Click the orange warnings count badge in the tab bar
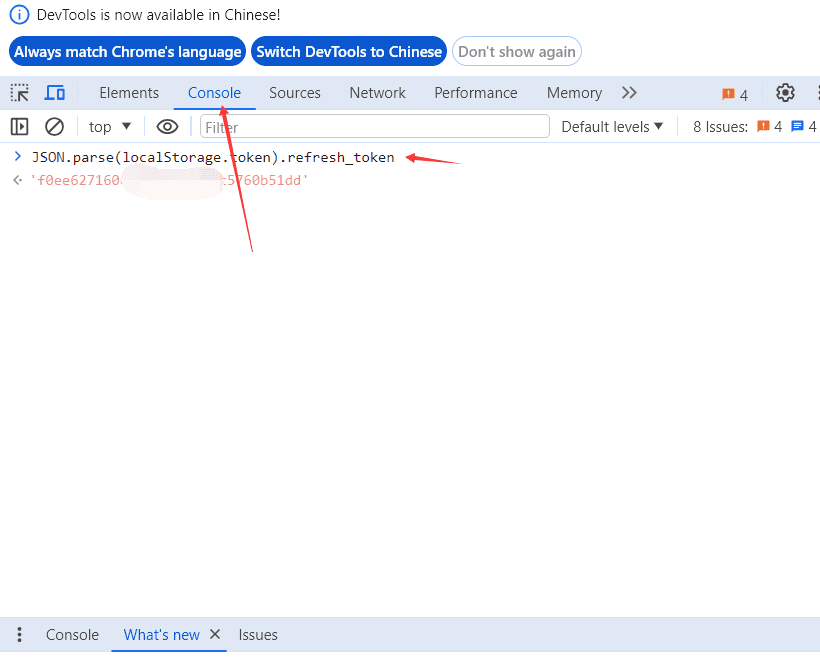This screenshot has width=820, height=661. point(735,94)
